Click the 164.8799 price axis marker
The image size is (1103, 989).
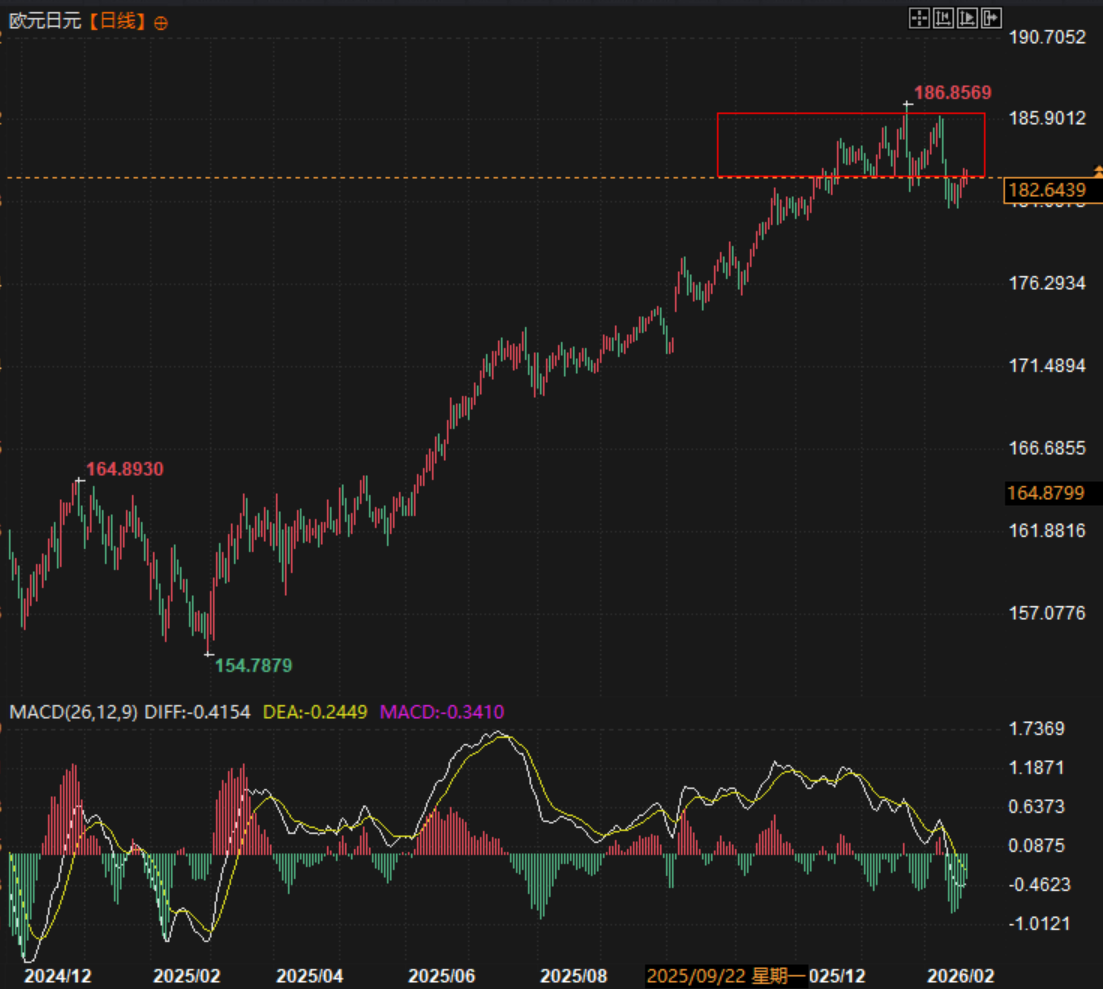1046,492
